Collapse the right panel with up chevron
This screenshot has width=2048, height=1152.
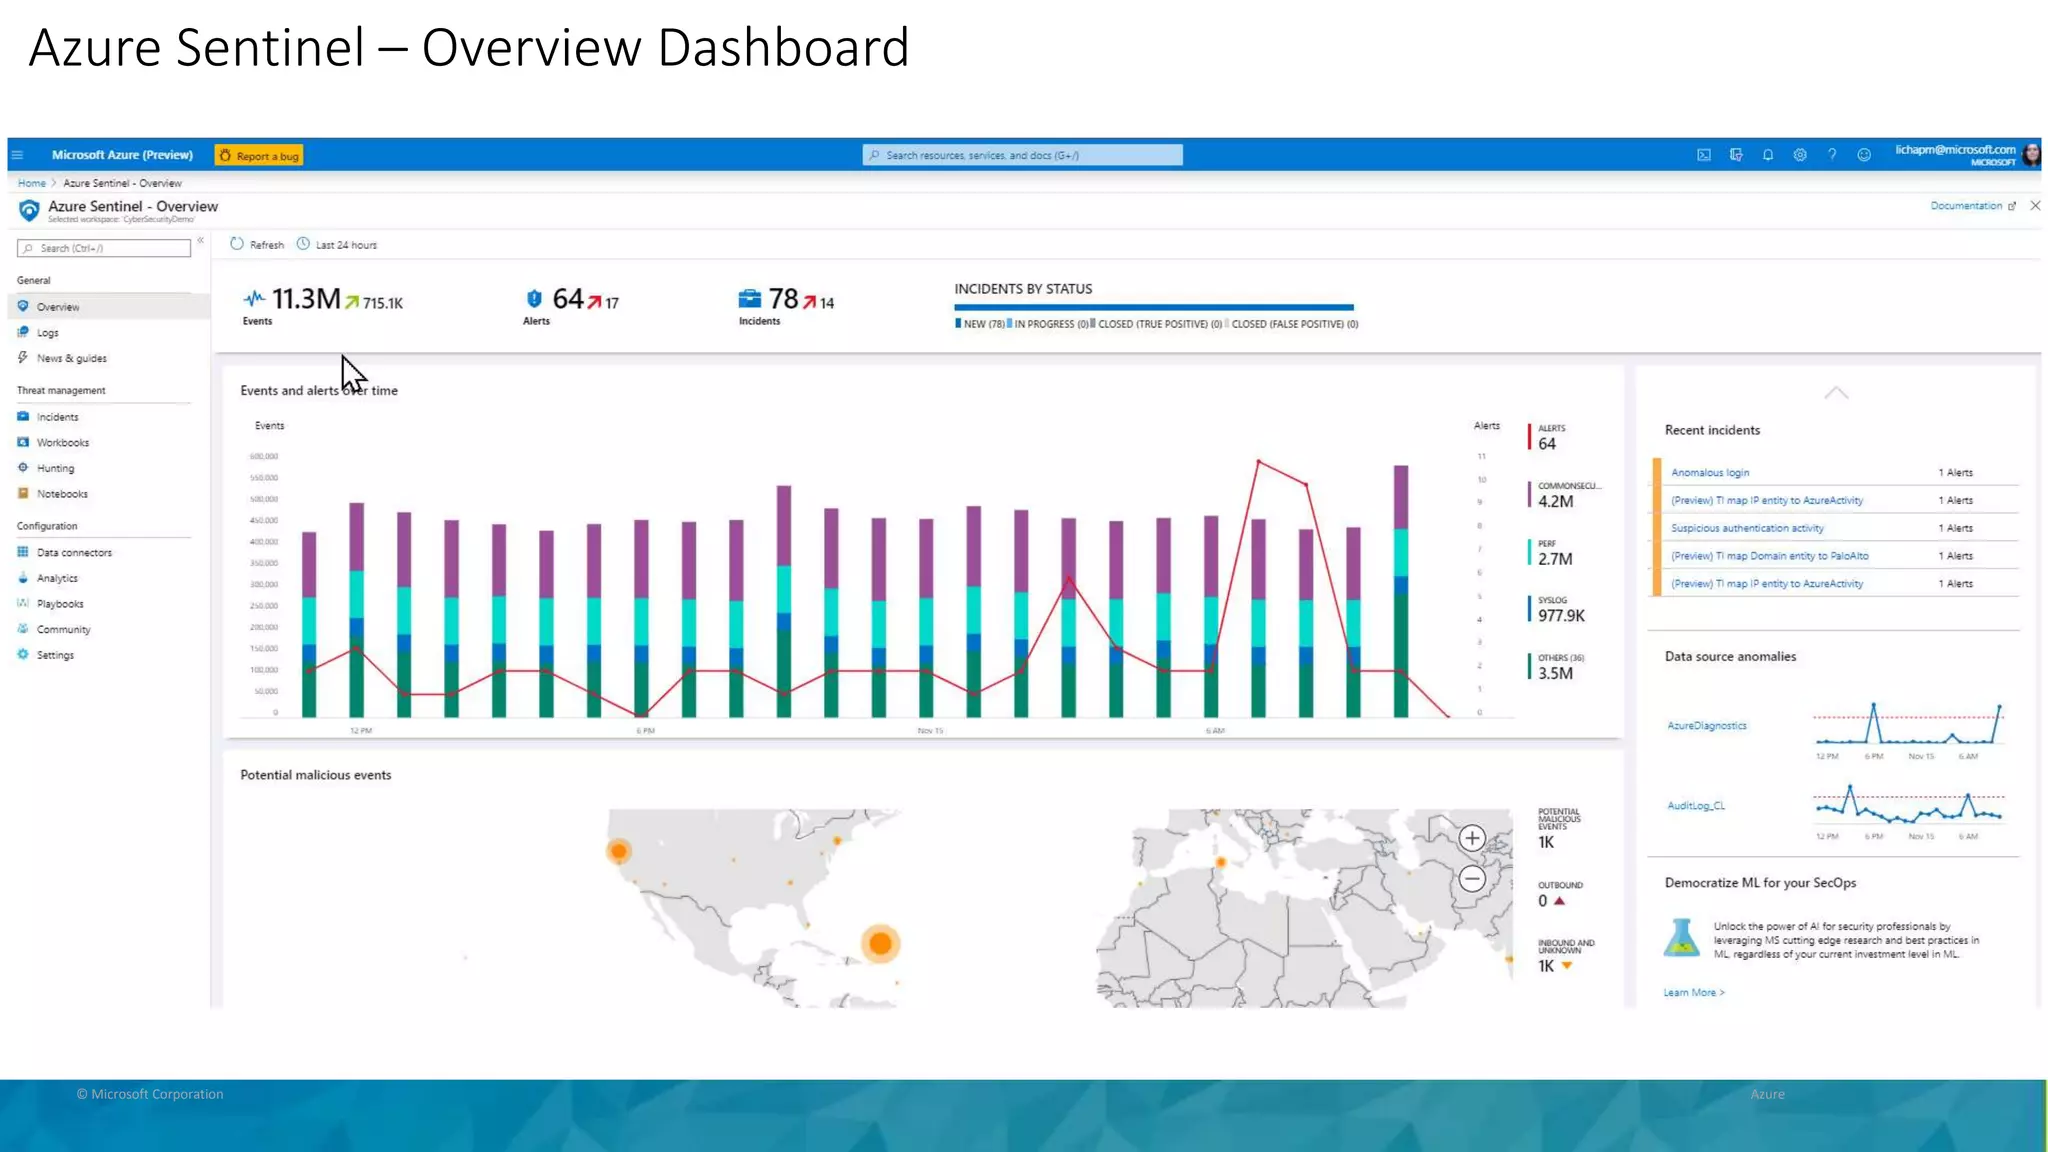coord(1836,393)
